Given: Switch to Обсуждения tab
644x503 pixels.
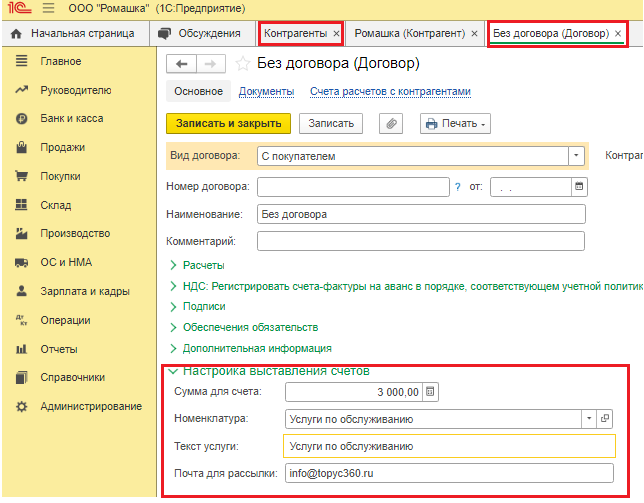Looking at the screenshot, I should [x=202, y=33].
